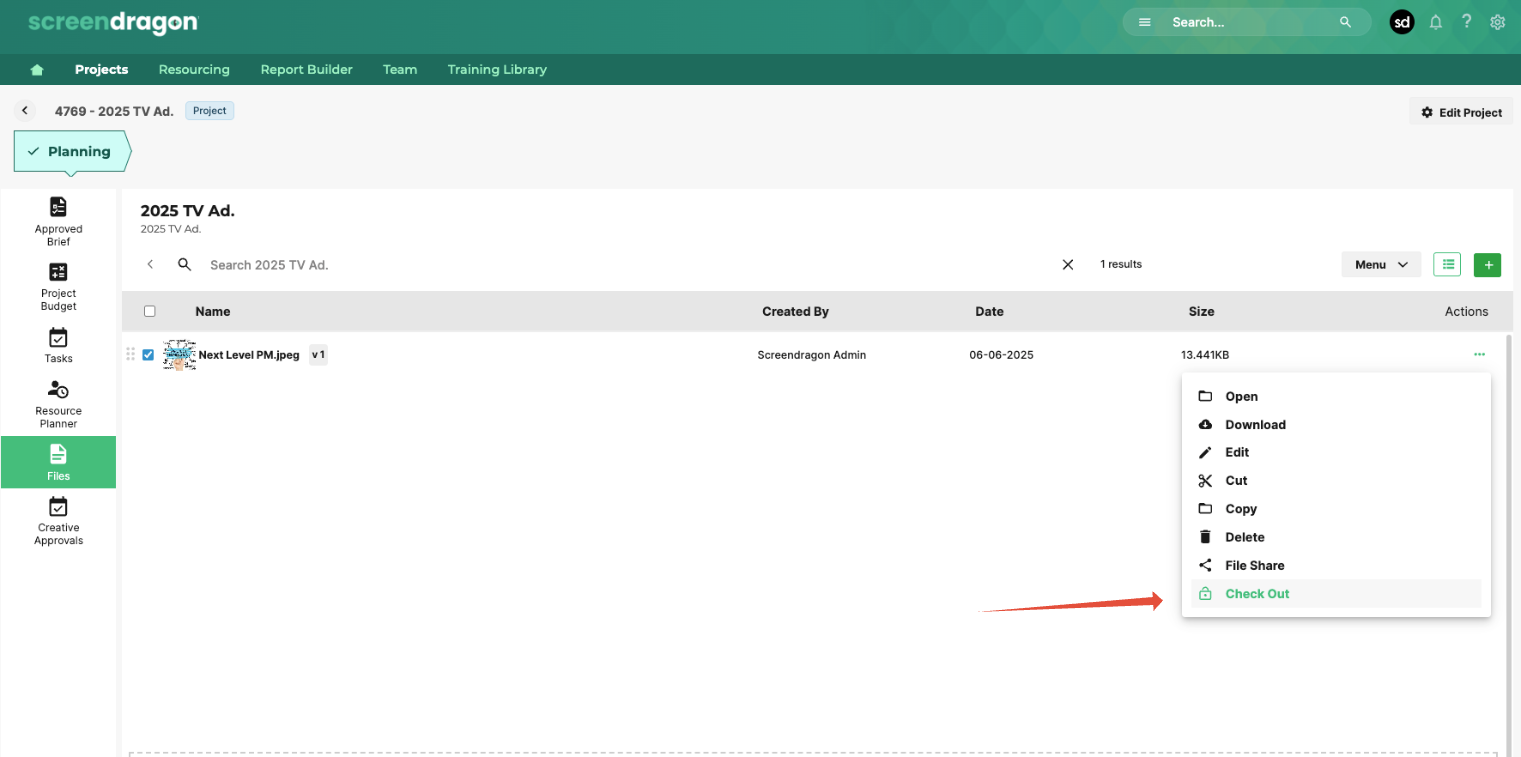Open Resource Planner sidebar item

click(58, 404)
